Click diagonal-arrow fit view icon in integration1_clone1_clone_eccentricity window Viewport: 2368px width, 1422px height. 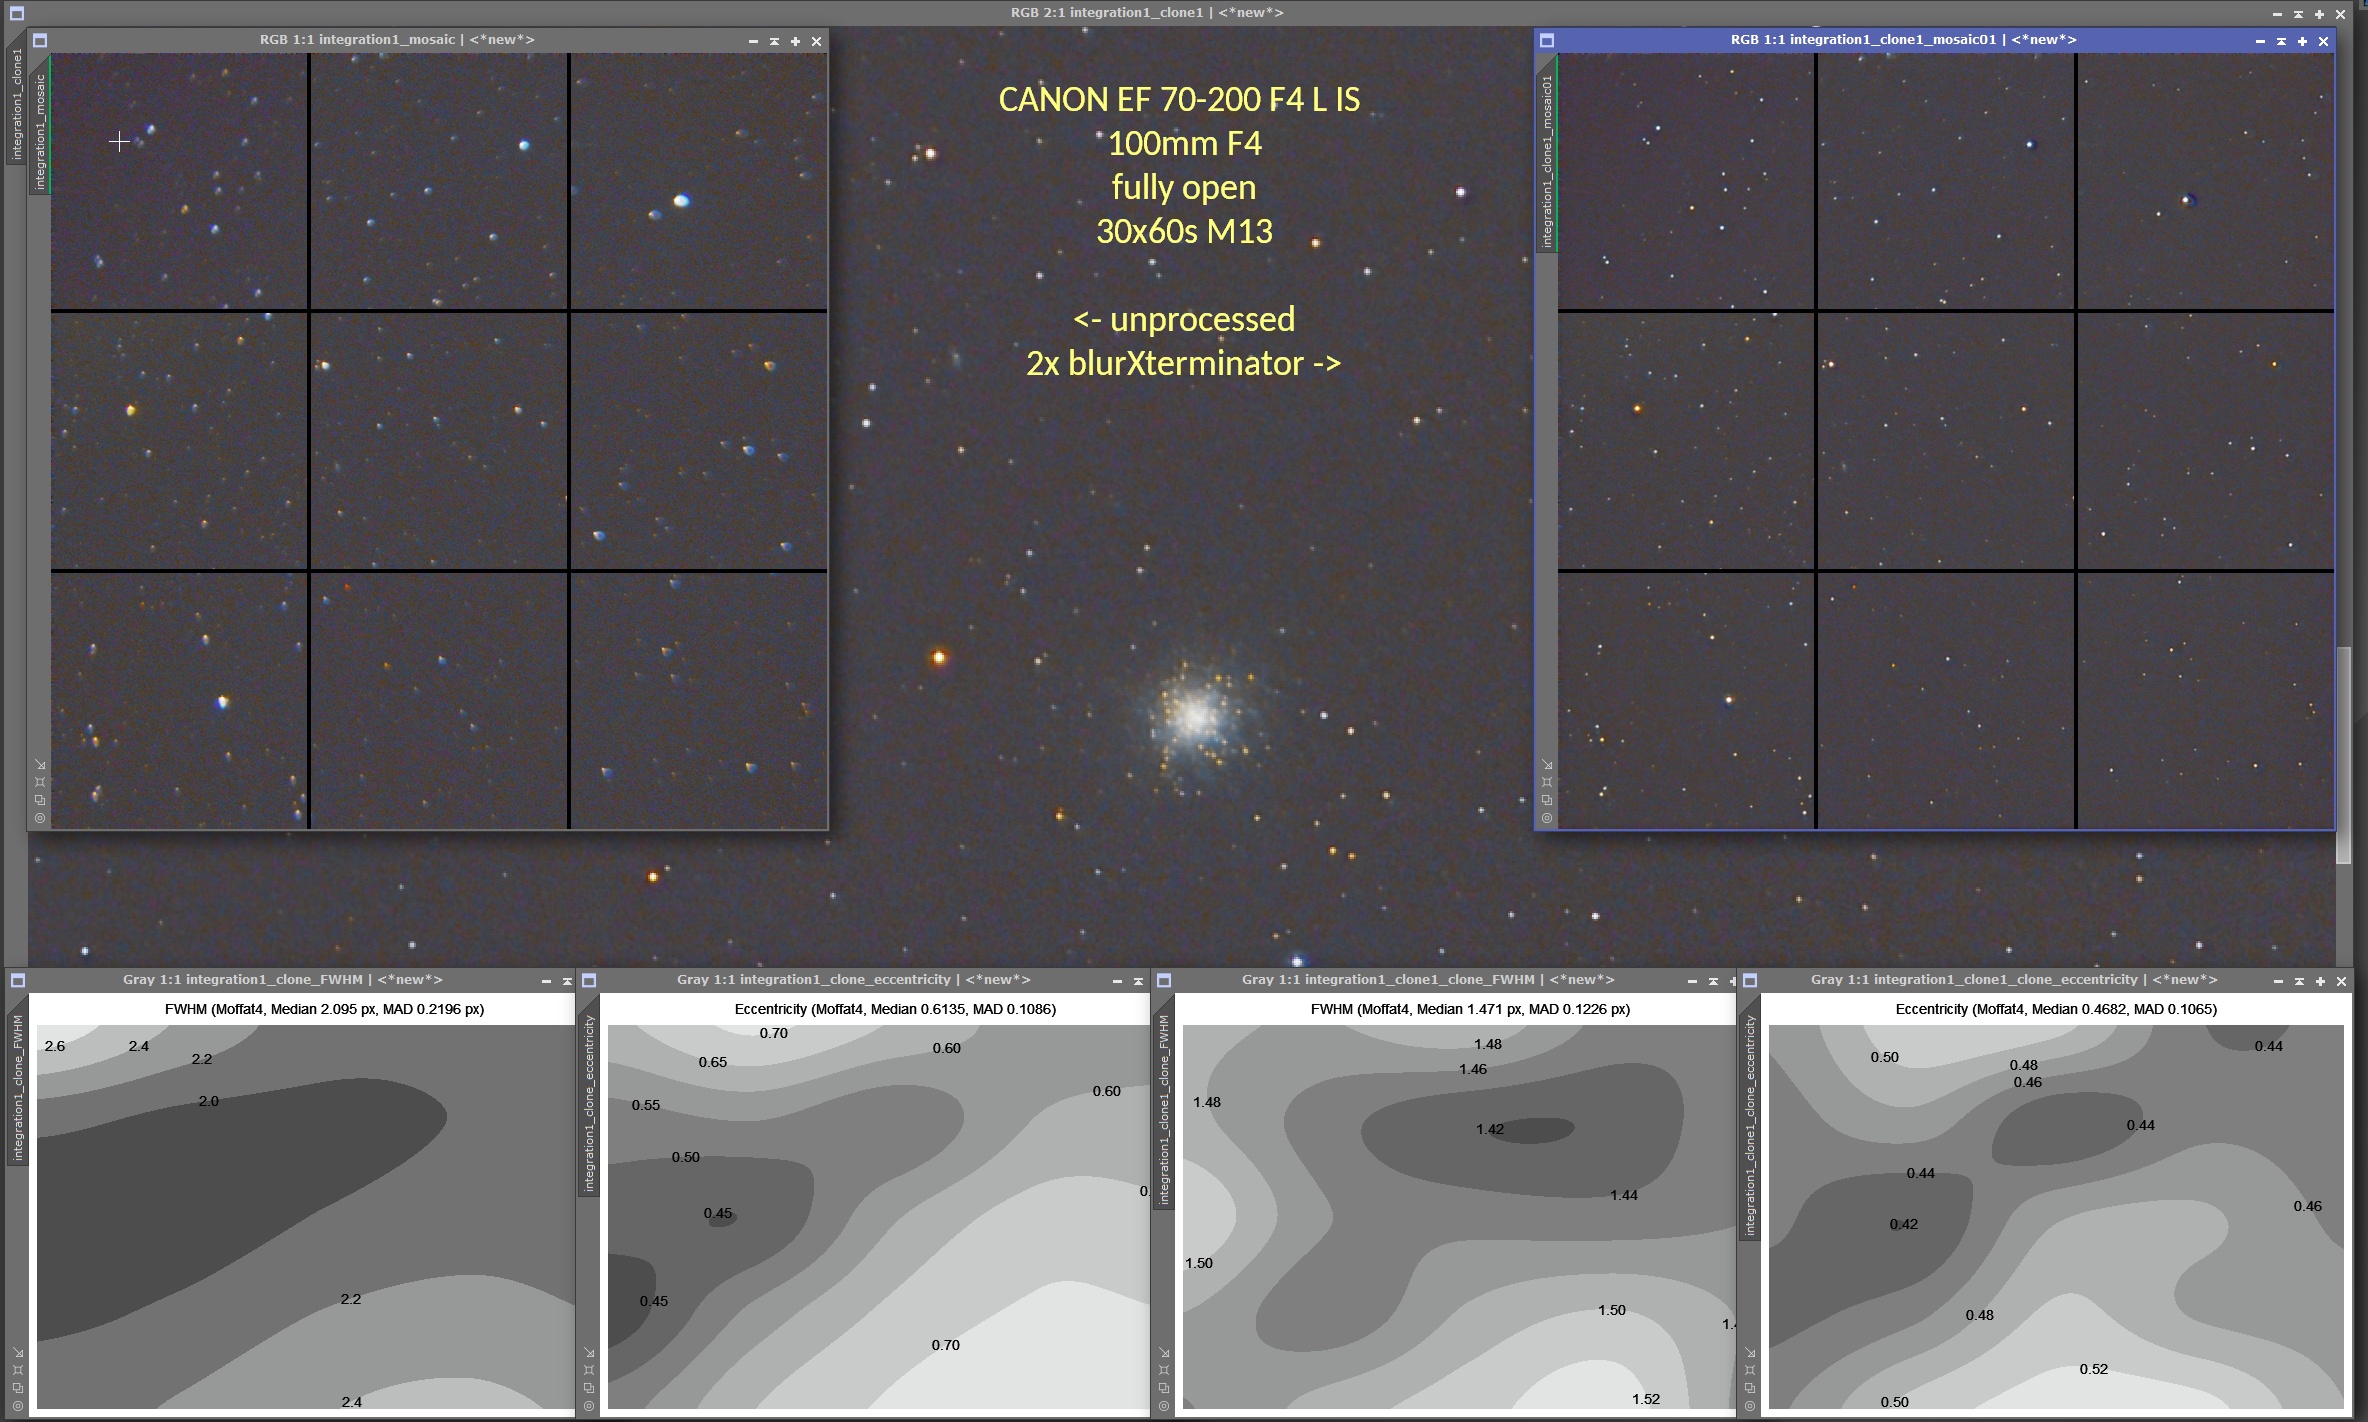(x=1750, y=1352)
